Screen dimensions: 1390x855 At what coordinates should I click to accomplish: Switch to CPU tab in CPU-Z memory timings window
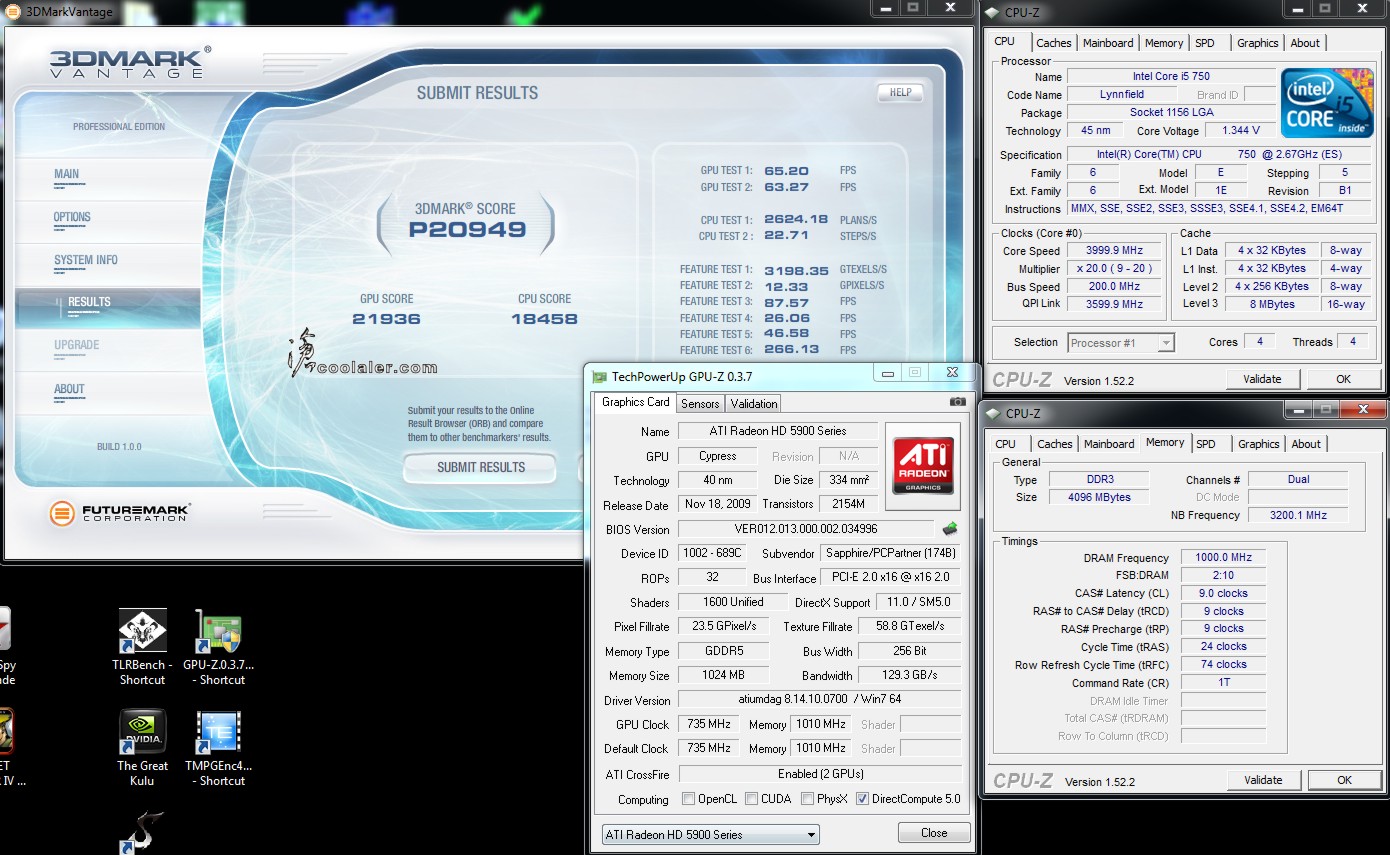[x=1006, y=444]
